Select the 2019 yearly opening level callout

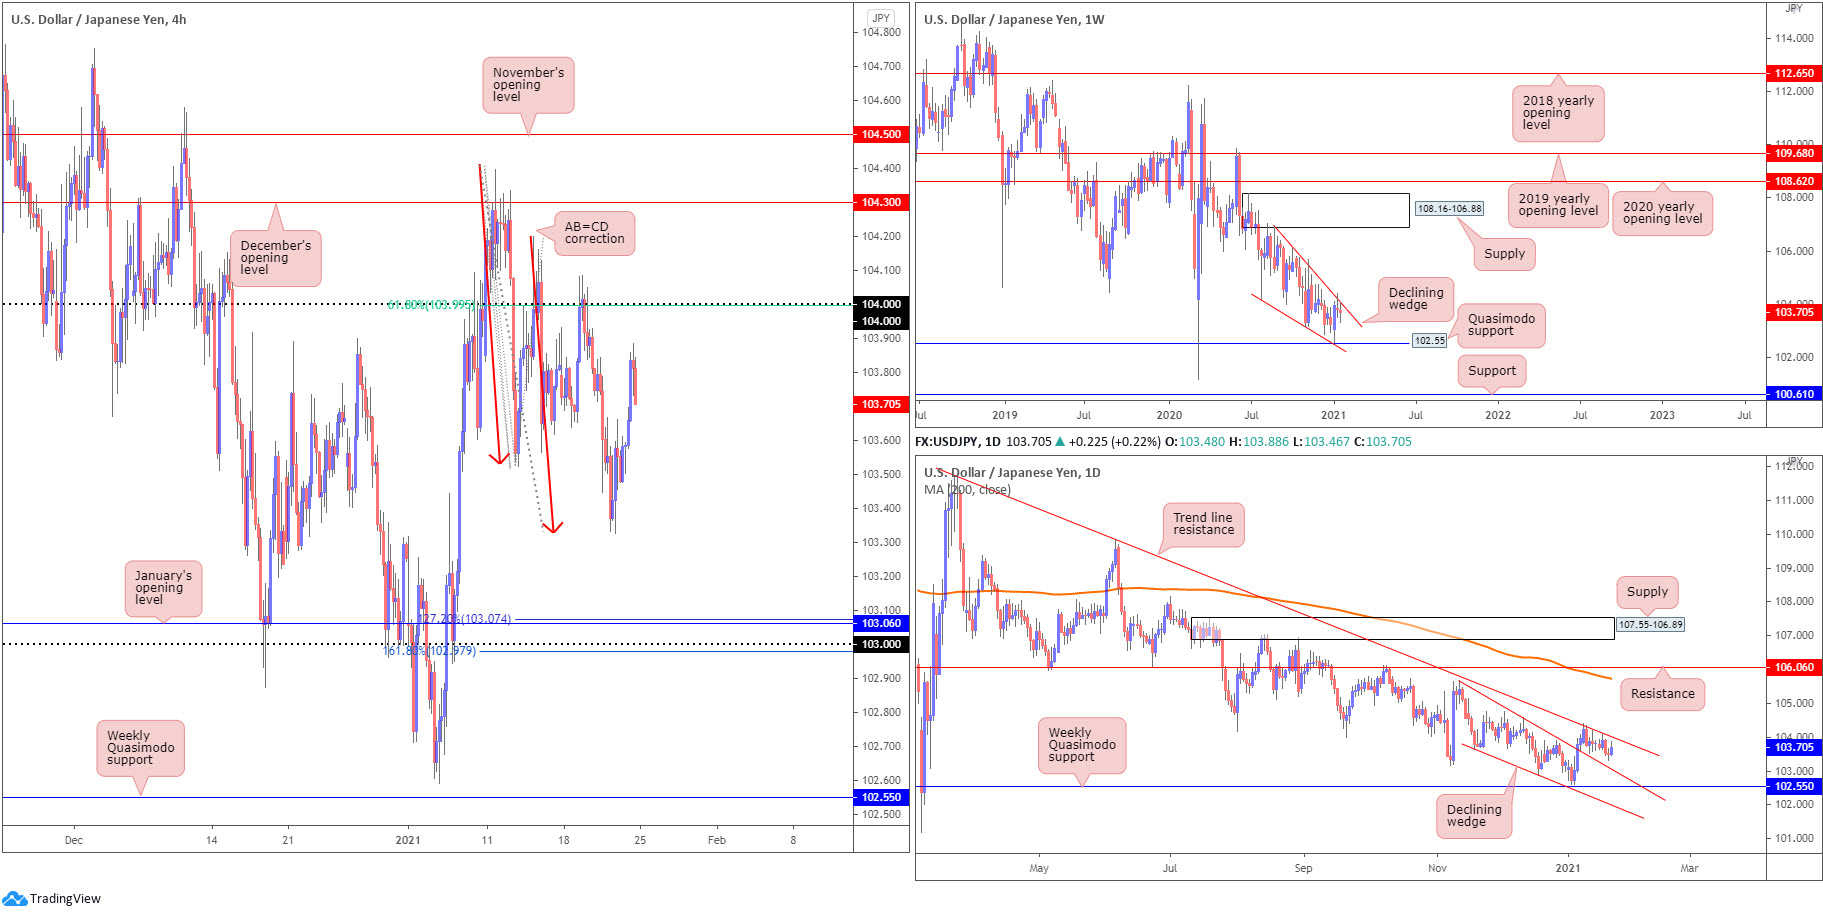1558,205
